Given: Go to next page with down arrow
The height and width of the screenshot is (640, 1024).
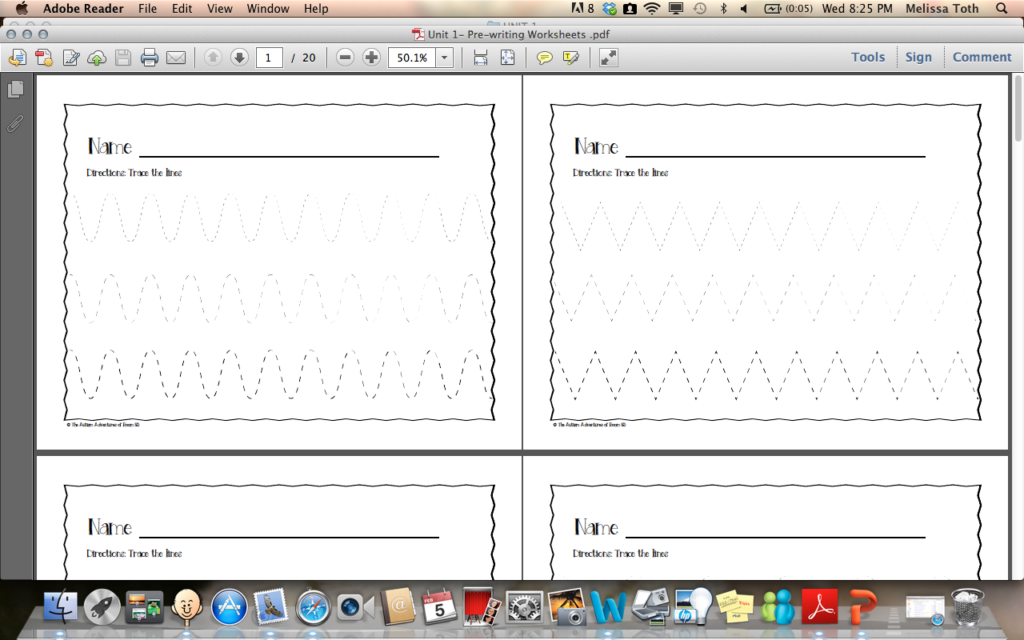Looking at the screenshot, I should click(x=239, y=57).
